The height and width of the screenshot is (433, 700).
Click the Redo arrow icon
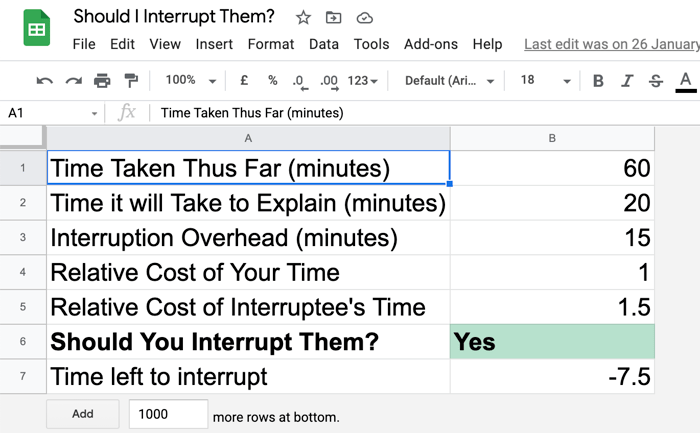pos(74,81)
